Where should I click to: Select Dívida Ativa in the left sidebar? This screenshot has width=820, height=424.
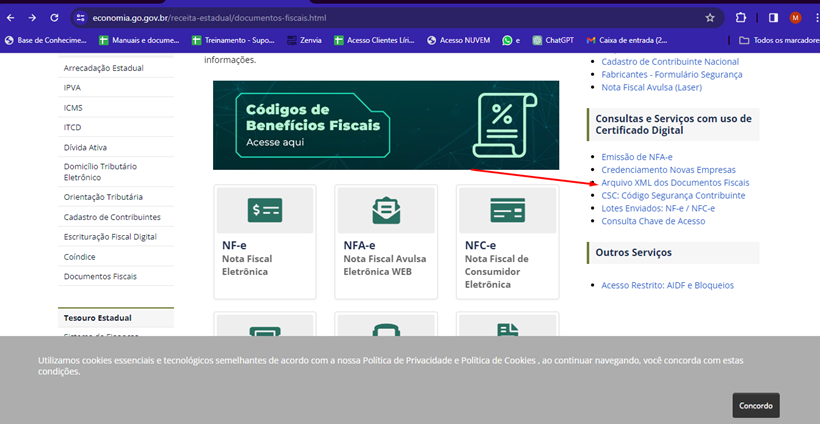[84, 147]
